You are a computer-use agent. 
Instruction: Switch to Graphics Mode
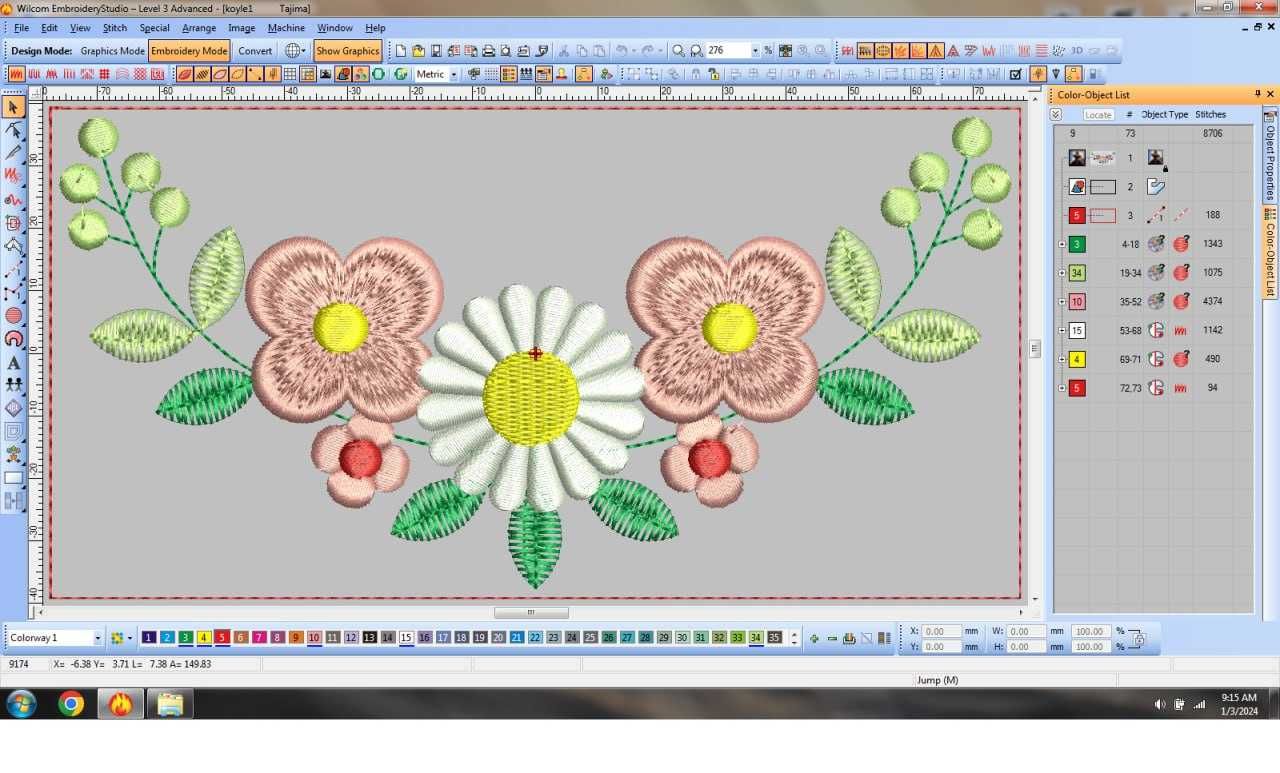(112, 51)
